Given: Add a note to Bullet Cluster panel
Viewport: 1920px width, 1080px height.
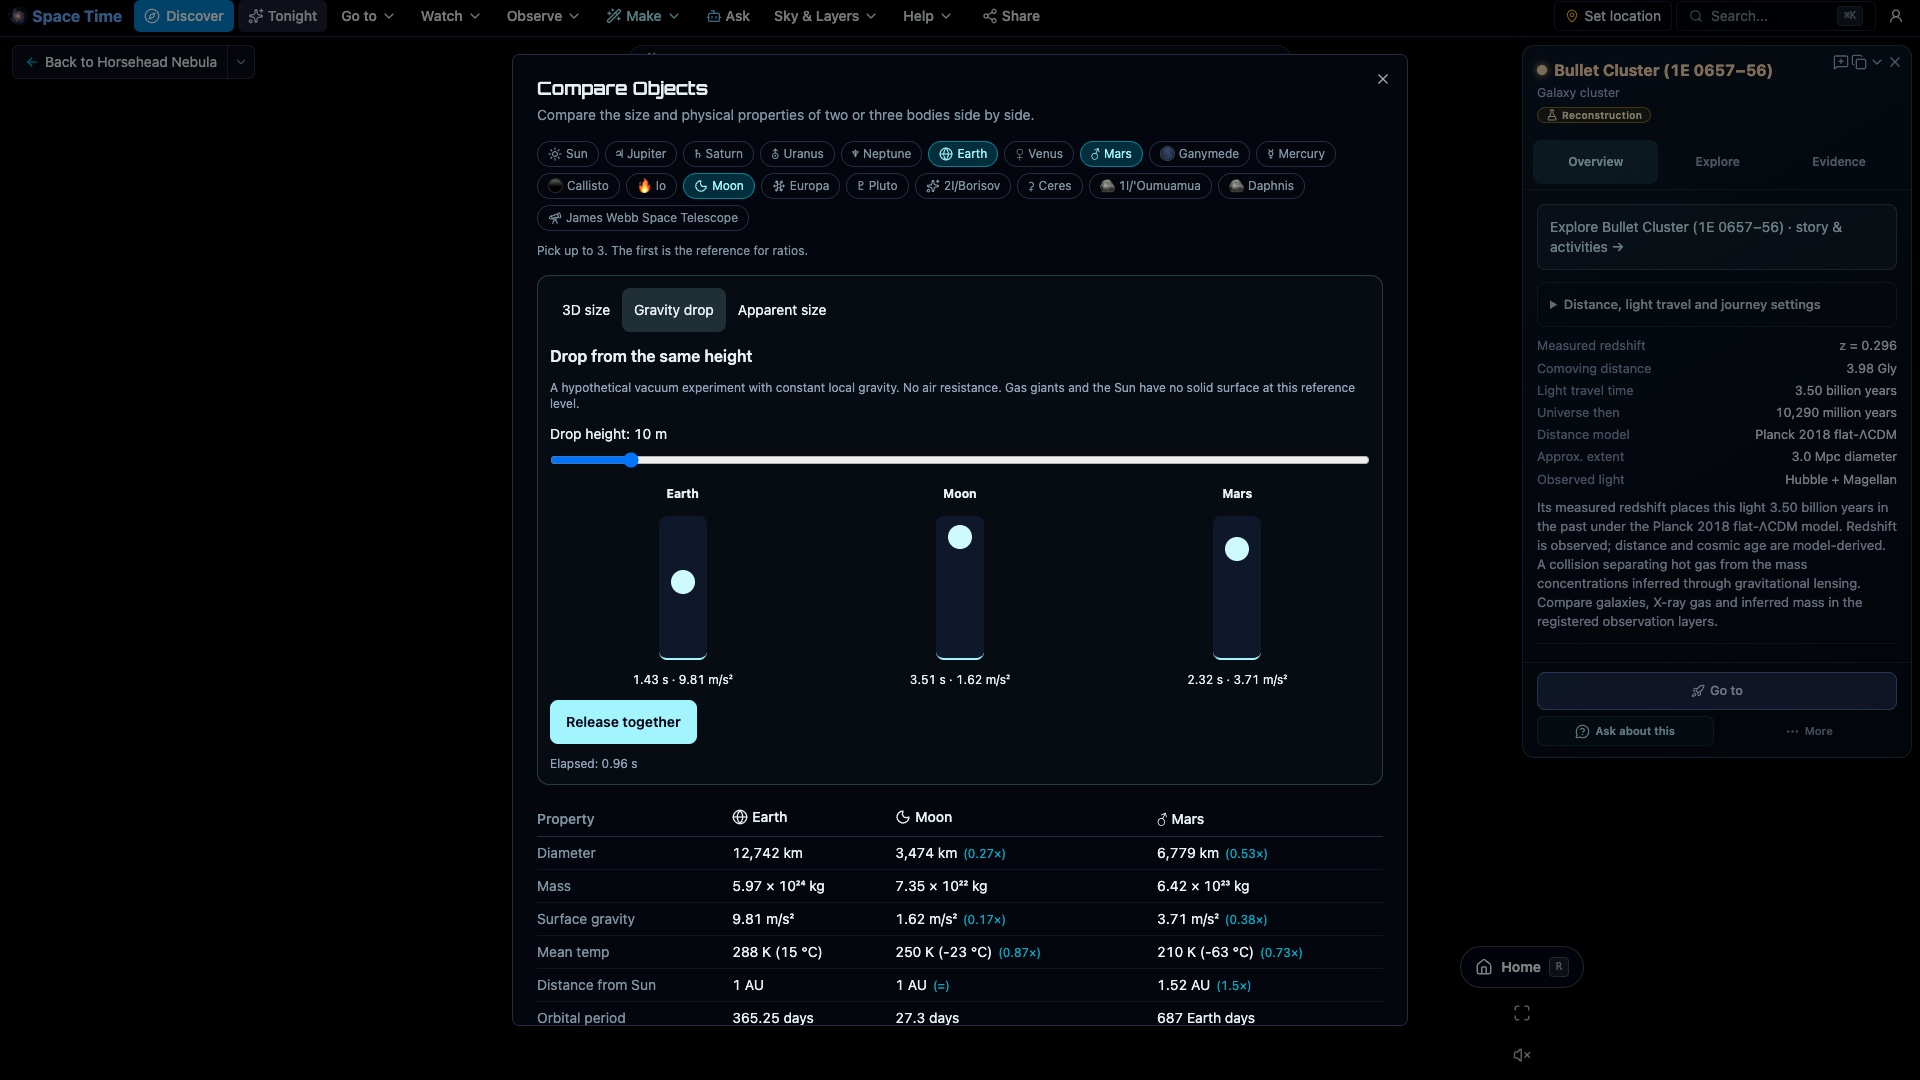Looking at the screenshot, I should [x=1840, y=62].
